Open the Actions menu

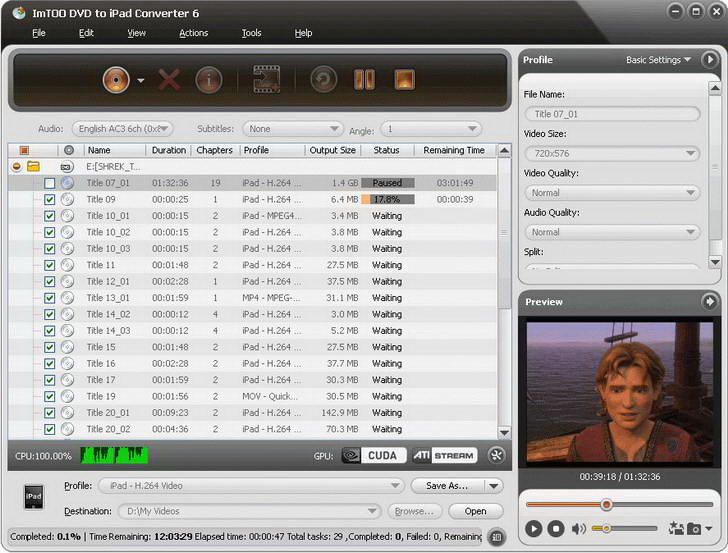pos(194,33)
